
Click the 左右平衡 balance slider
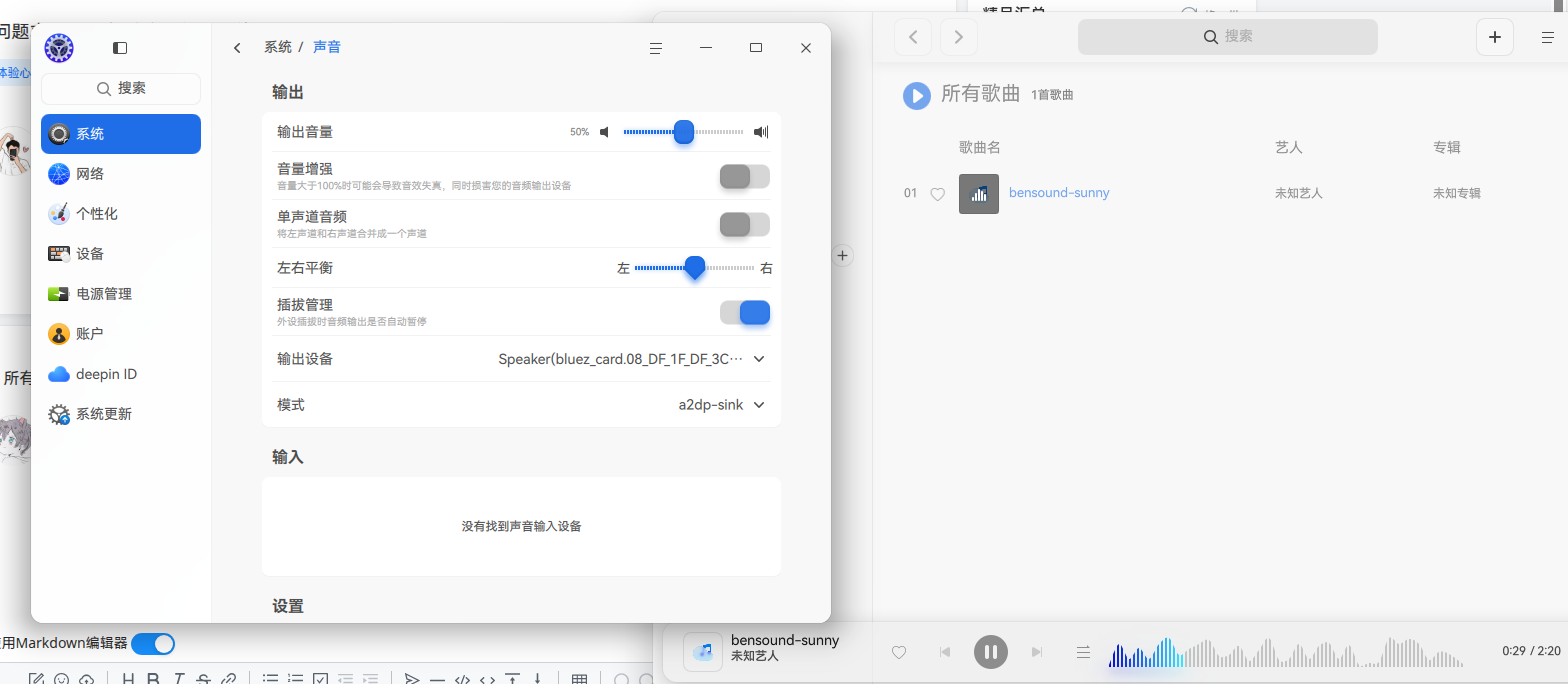[x=694, y=268]
